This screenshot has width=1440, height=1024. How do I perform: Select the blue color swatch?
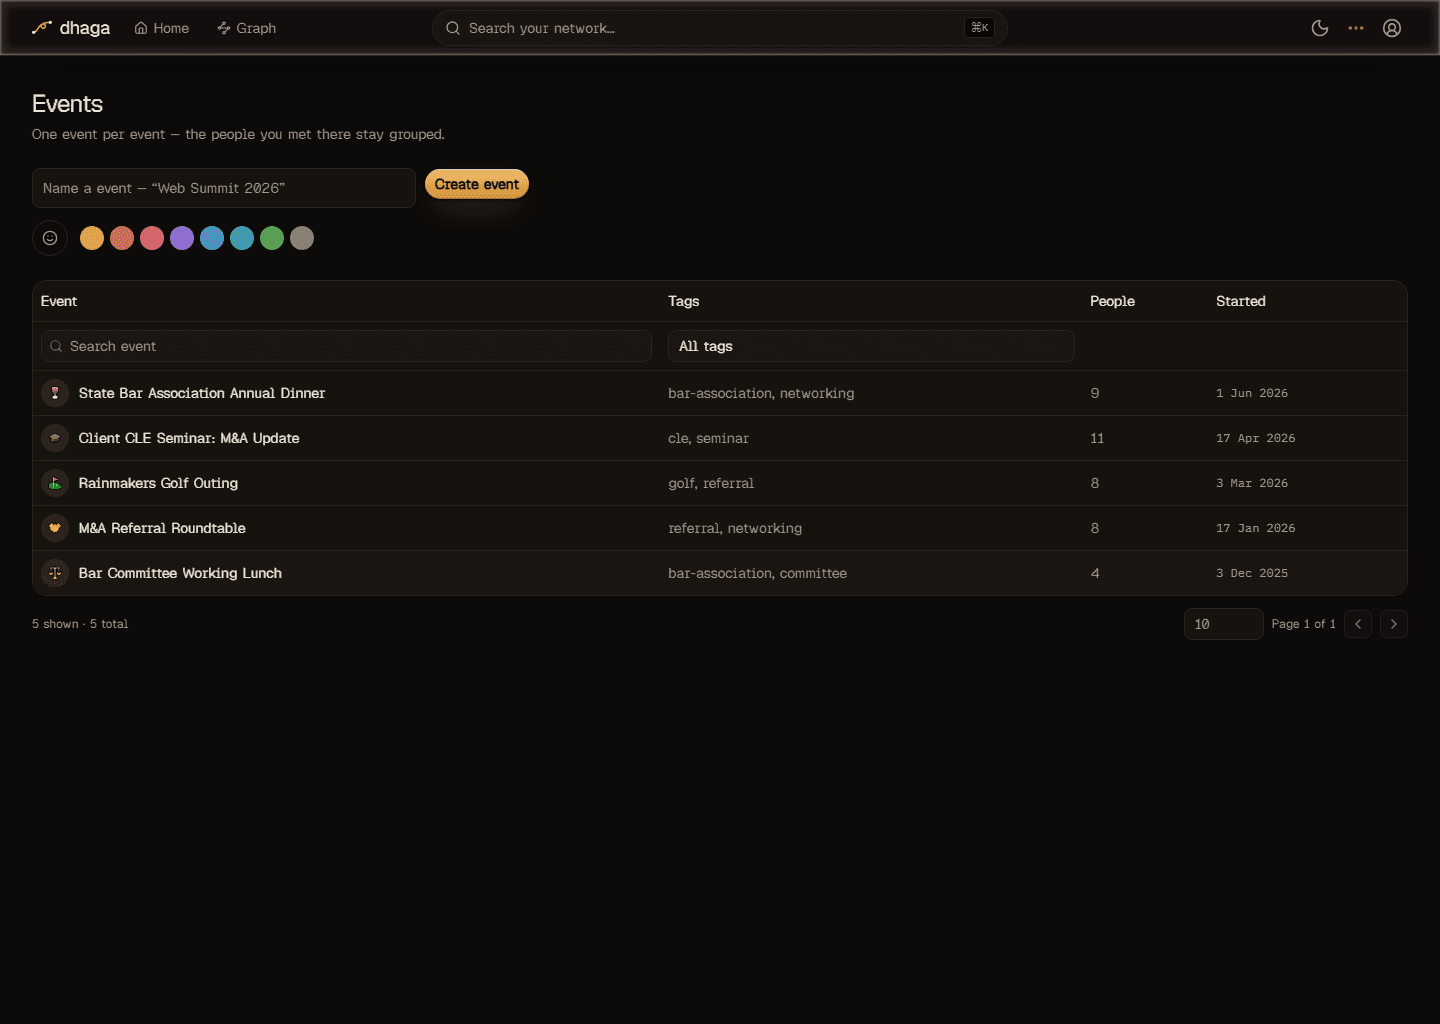(x=212, y=238)
